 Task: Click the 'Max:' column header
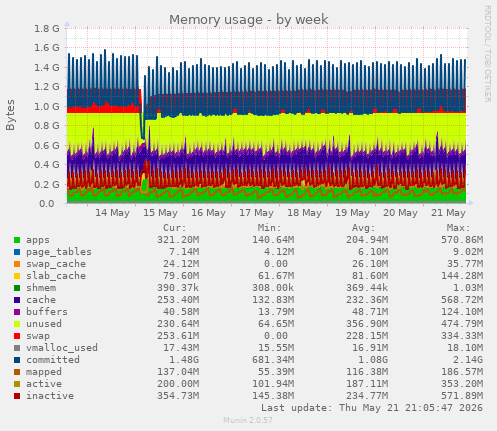pos(458,228)
